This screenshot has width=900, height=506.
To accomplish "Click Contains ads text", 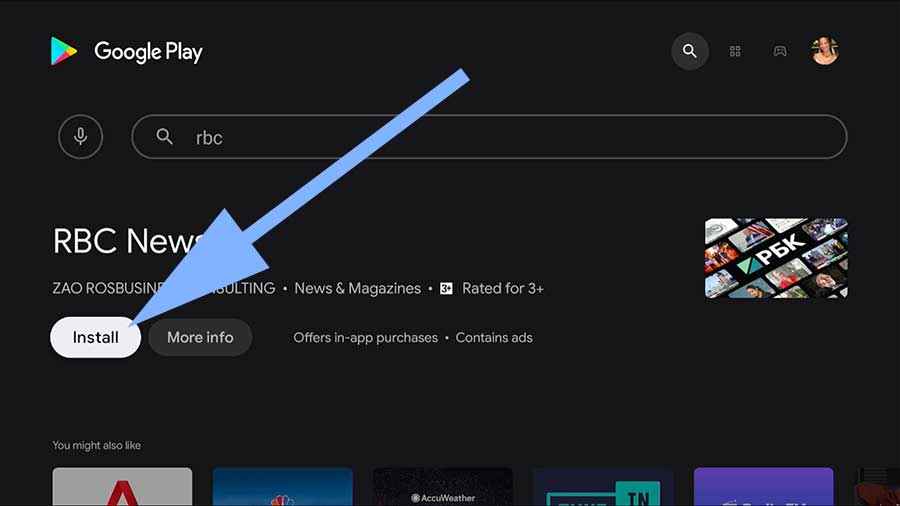I will 494,337.
